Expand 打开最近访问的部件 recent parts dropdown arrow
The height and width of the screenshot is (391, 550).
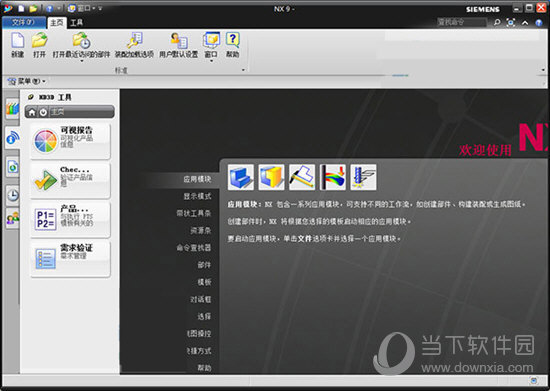point(81,61)
